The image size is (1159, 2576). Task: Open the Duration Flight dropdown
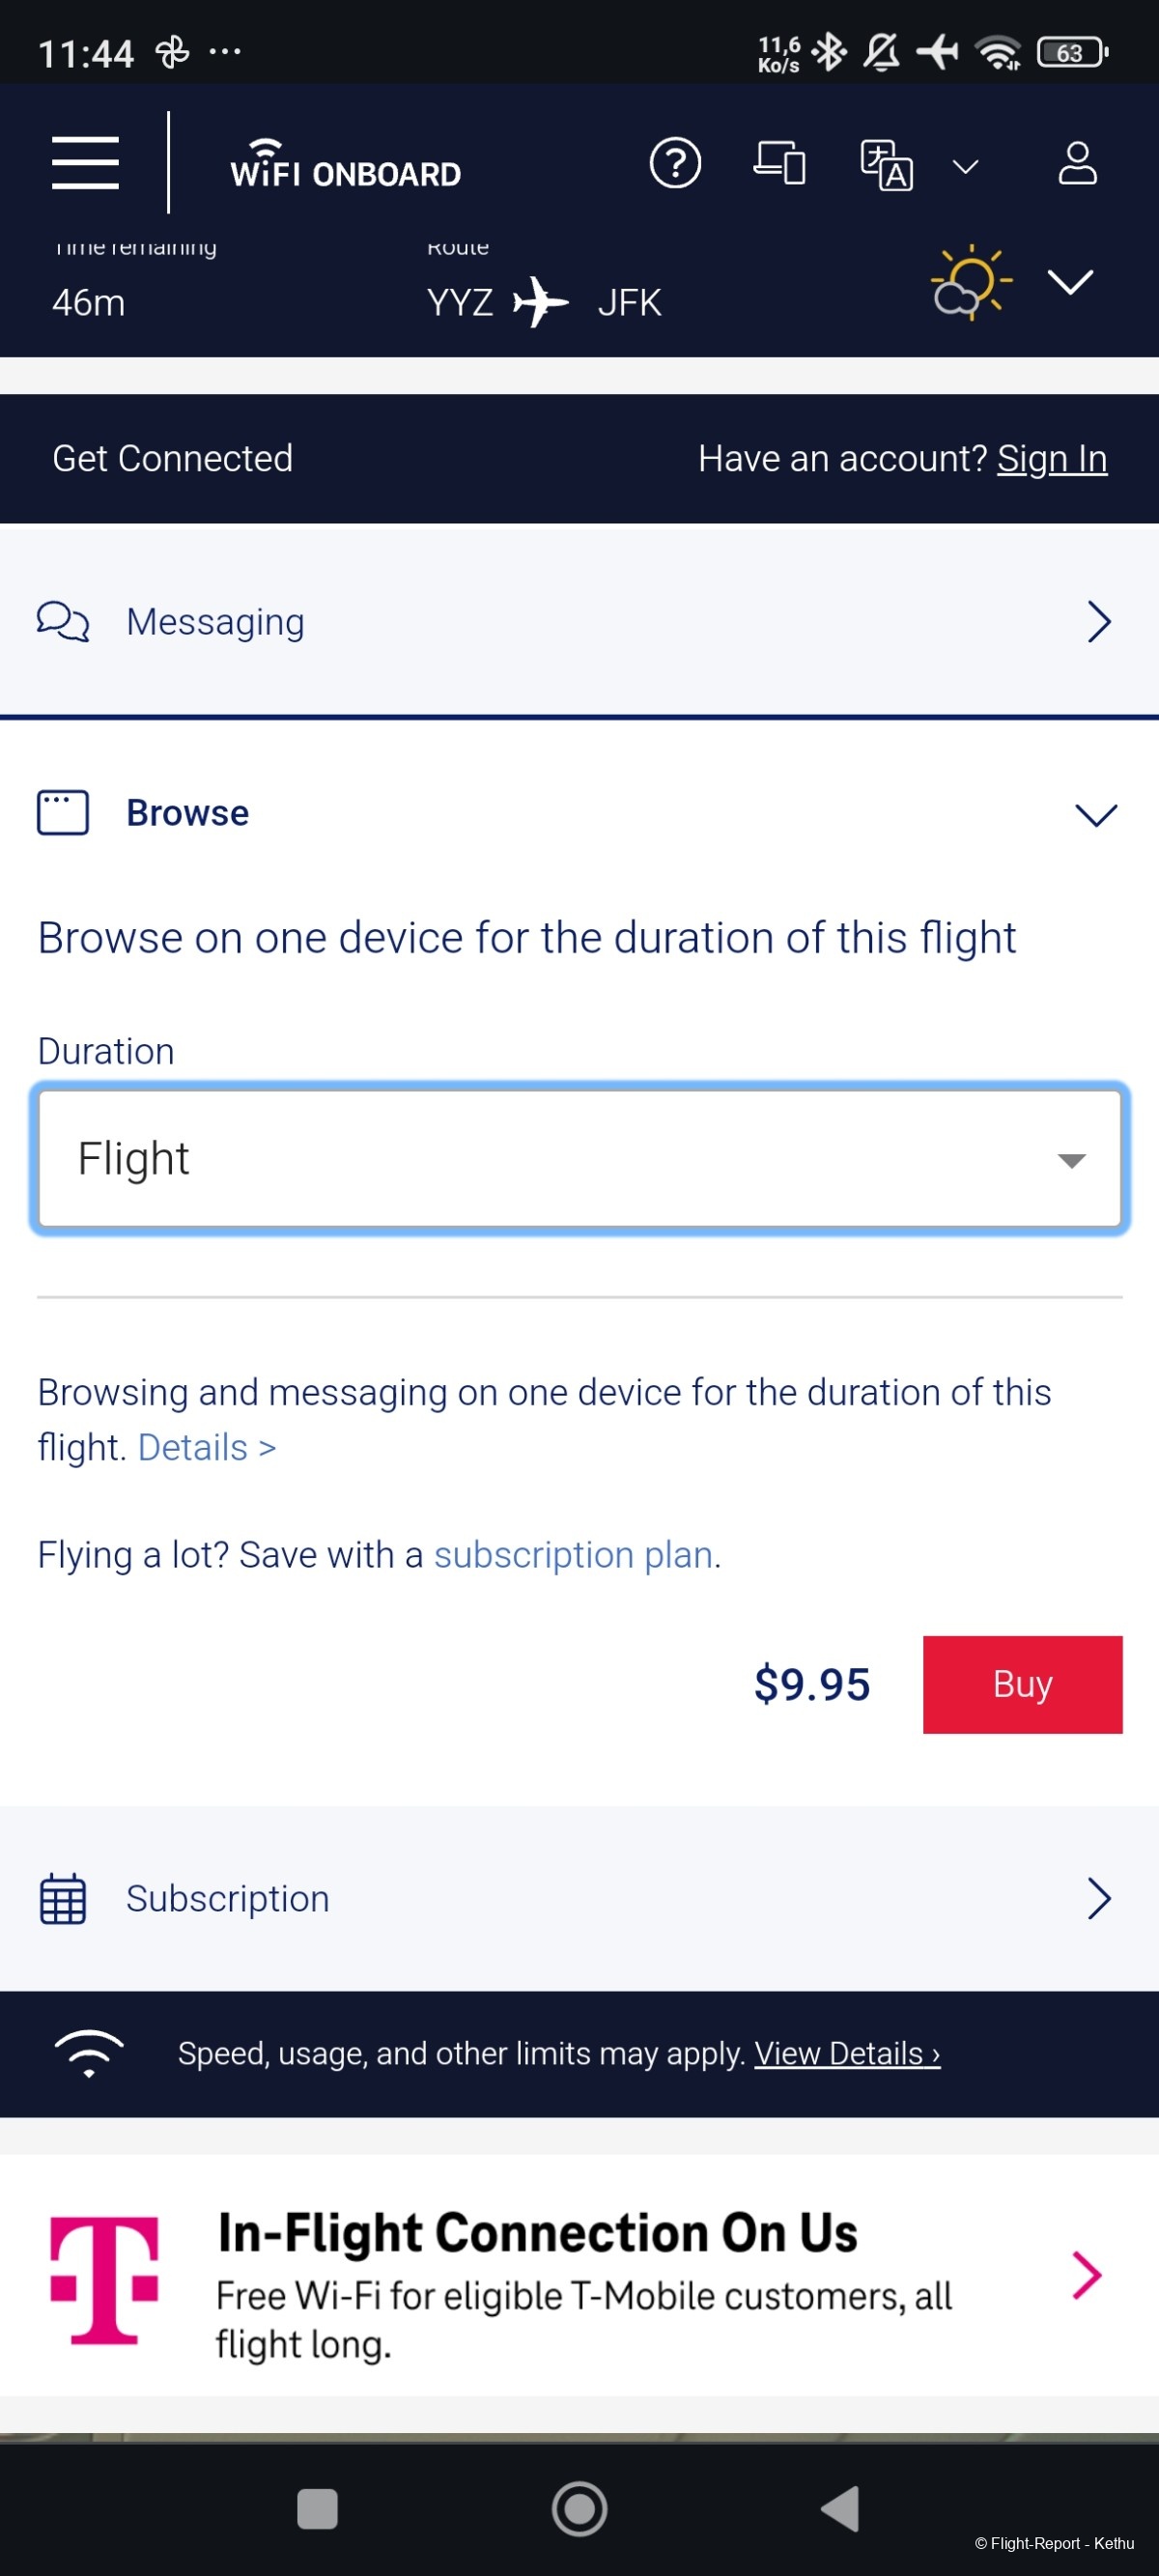[x=580, y=1158]
